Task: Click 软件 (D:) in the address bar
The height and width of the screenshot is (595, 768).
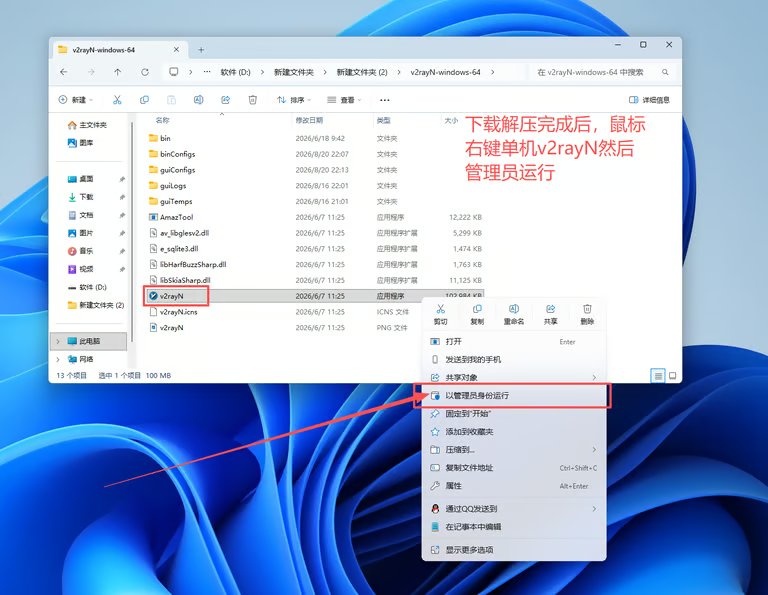Action: tap(236, 72)
